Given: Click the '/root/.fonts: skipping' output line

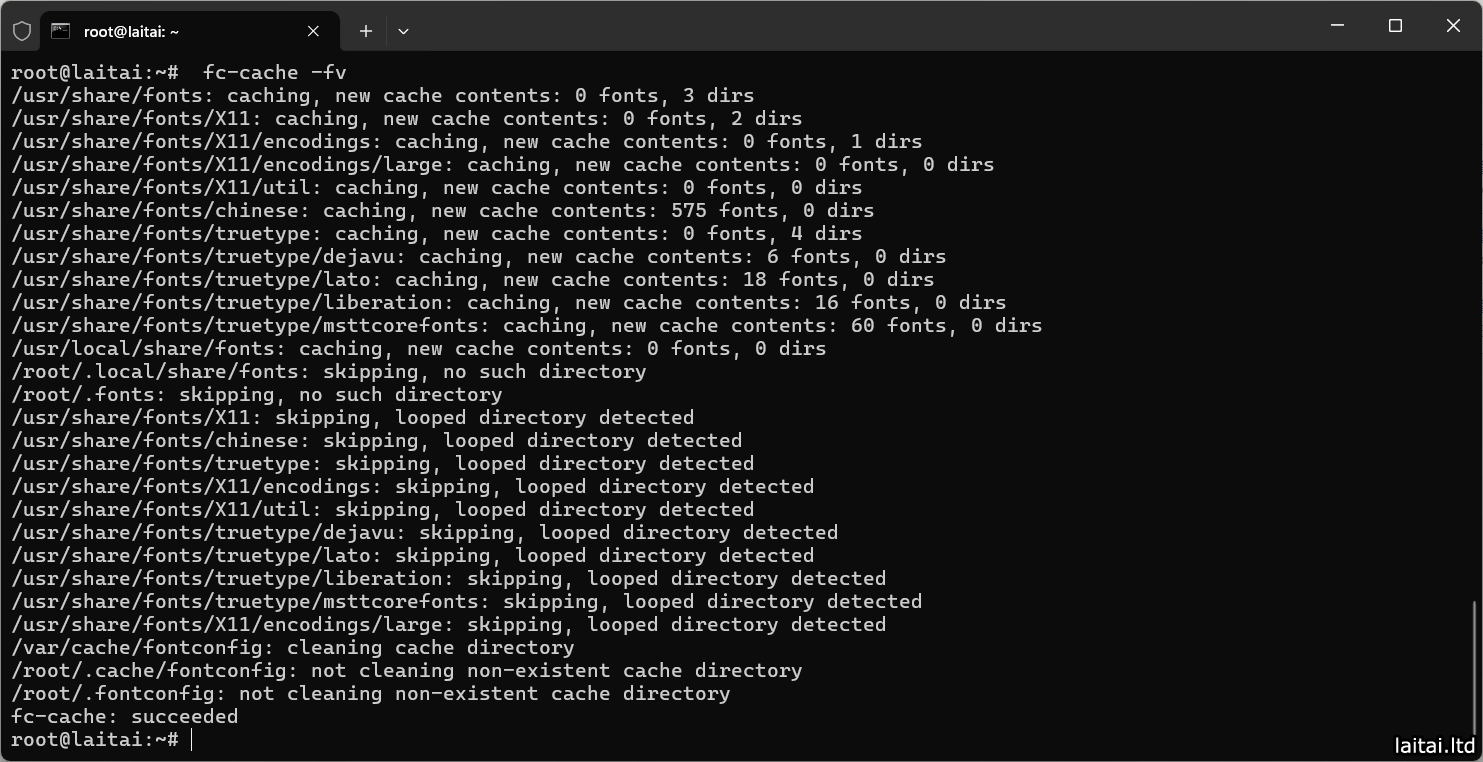Looking at the screenshot, I should pos(256,395).
